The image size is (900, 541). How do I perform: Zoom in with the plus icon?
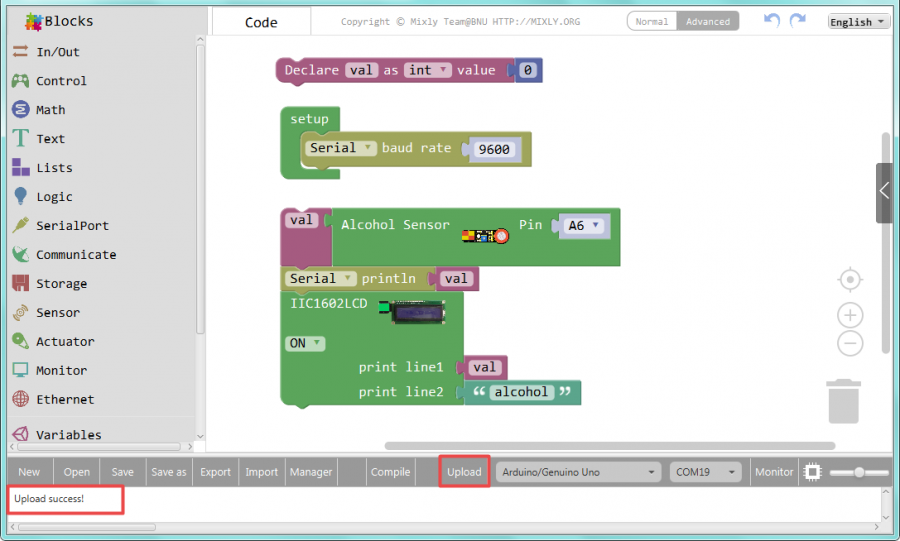point(850,316)
